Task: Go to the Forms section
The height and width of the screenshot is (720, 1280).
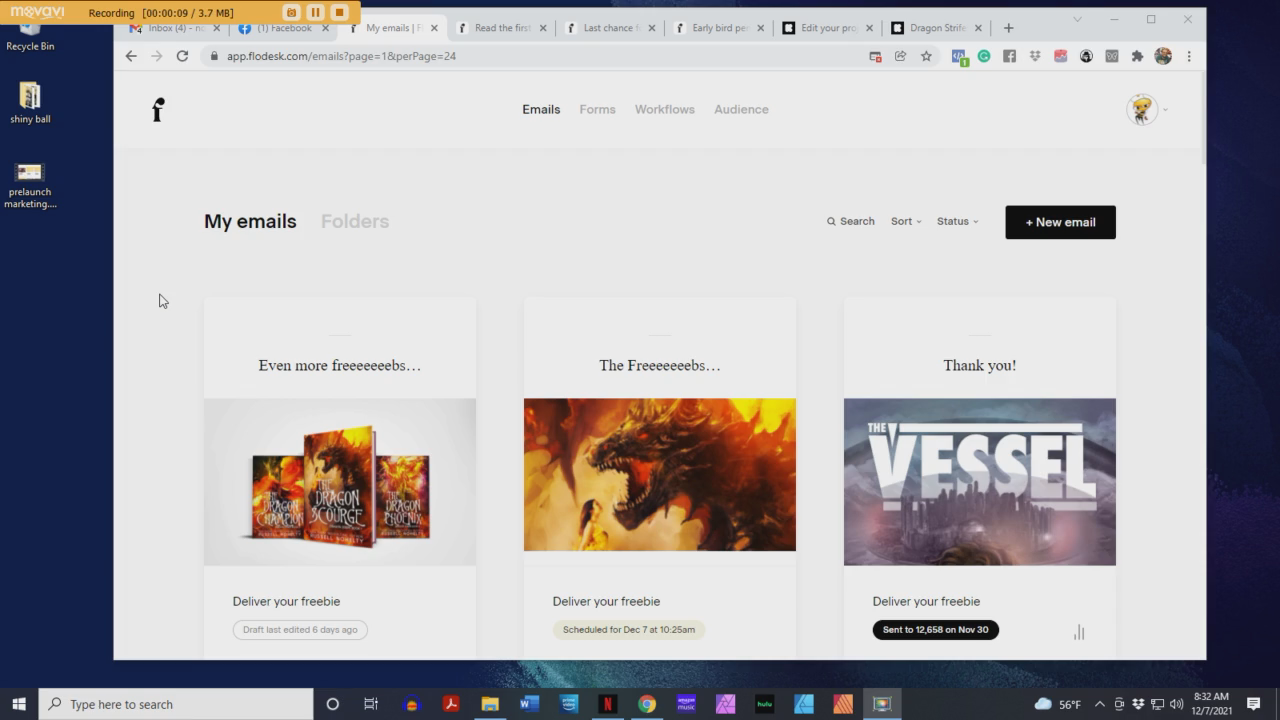Action: [x=597, y=110]
